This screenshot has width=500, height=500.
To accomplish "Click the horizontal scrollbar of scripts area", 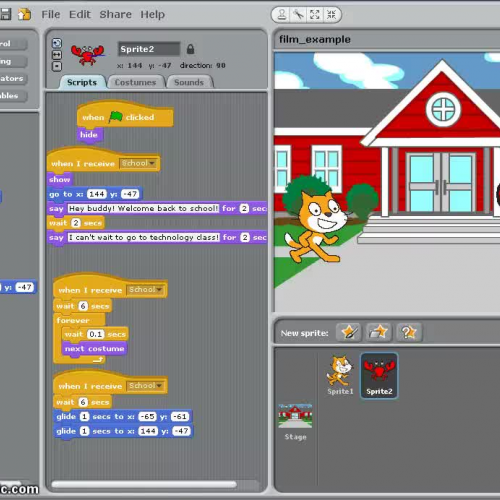I will pyautogui.click(x=144, y=484).
